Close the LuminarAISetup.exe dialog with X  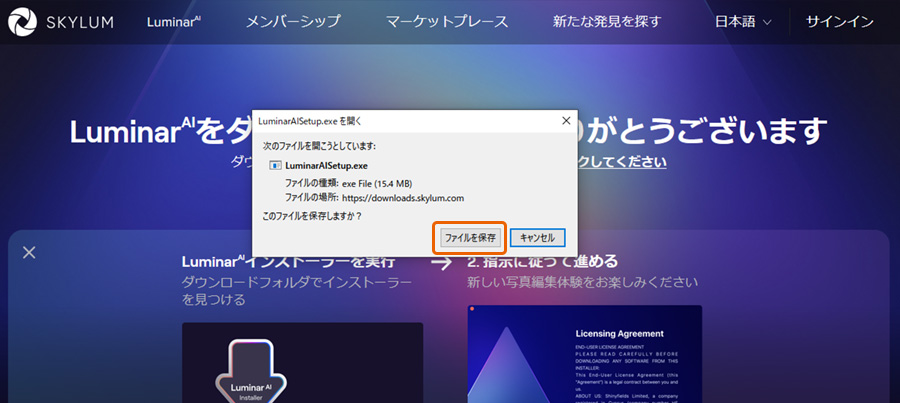pyautogui.click(x=566, y=121)
